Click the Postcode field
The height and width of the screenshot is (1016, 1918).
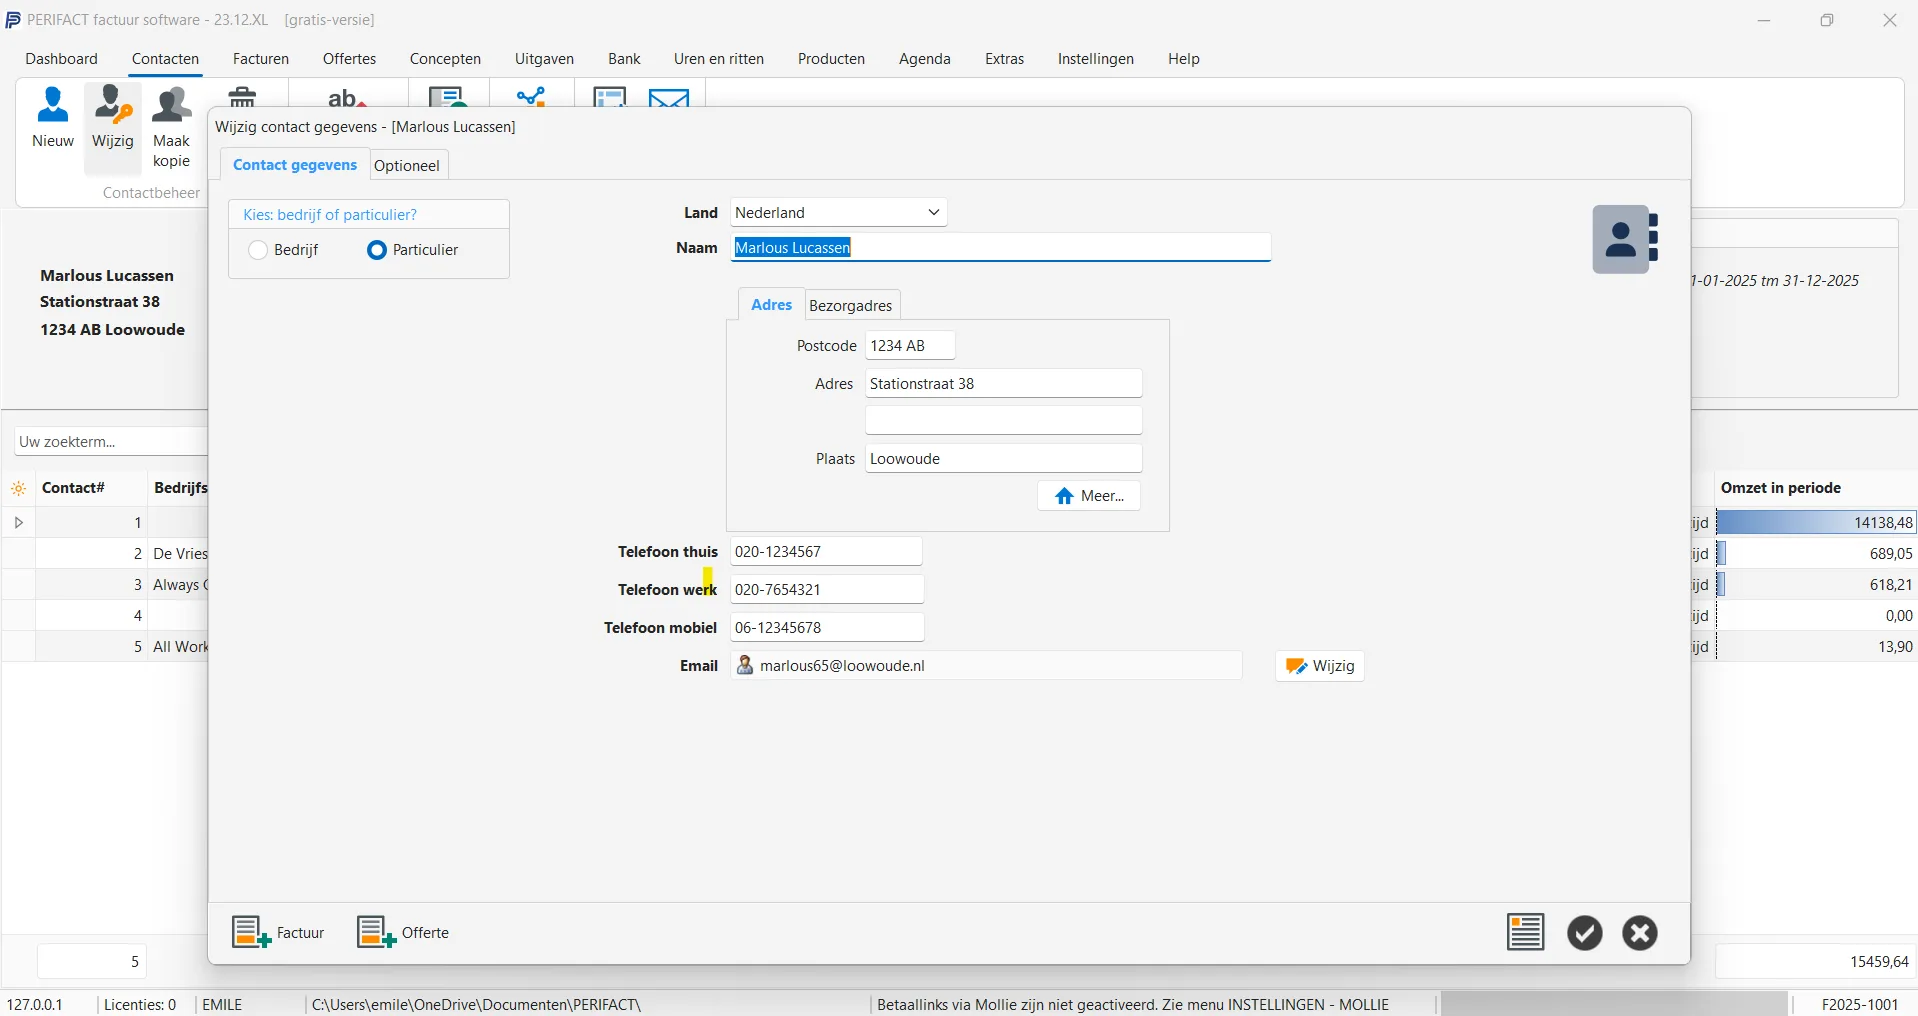click(x=910, y=345)
